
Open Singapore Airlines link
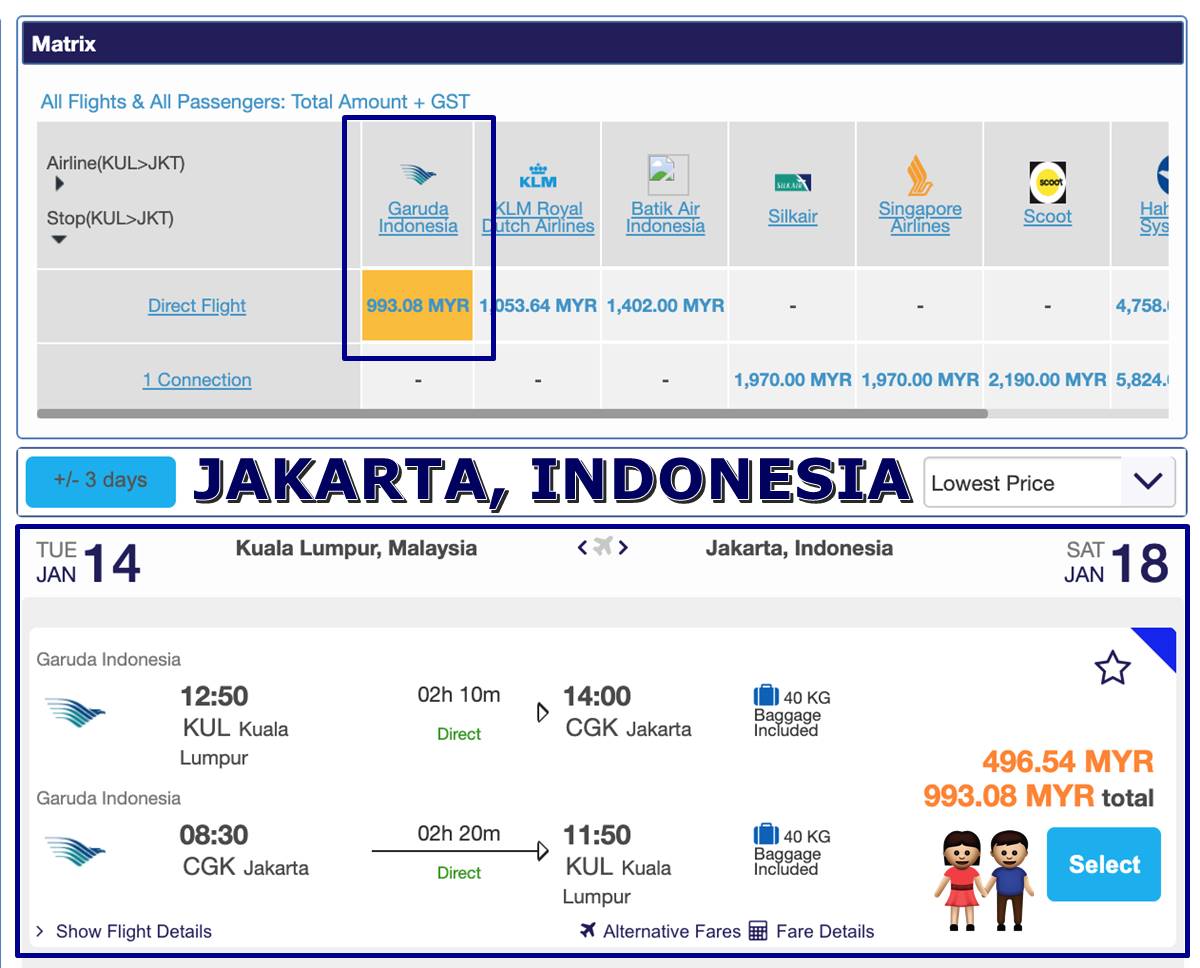click(x=920, y=217)
